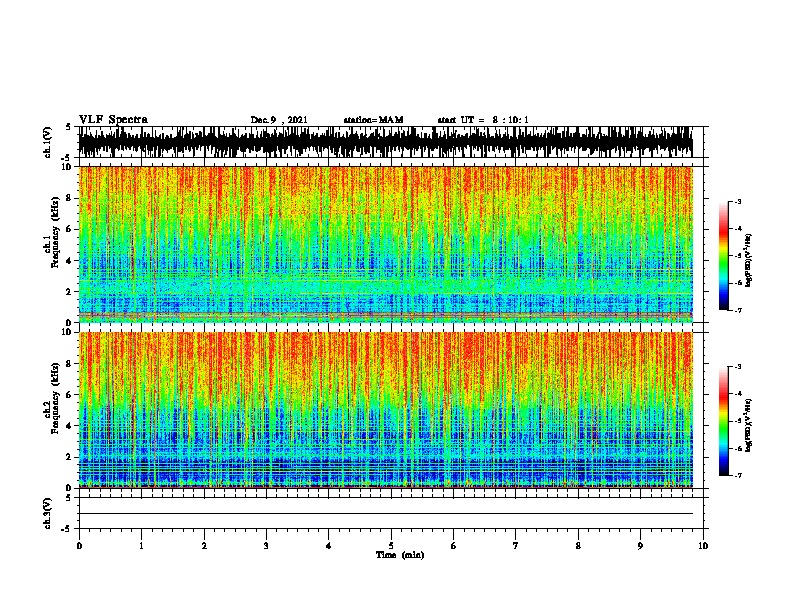
Task: Click the "3" tick label on time axis
Action: coord(266,546)
